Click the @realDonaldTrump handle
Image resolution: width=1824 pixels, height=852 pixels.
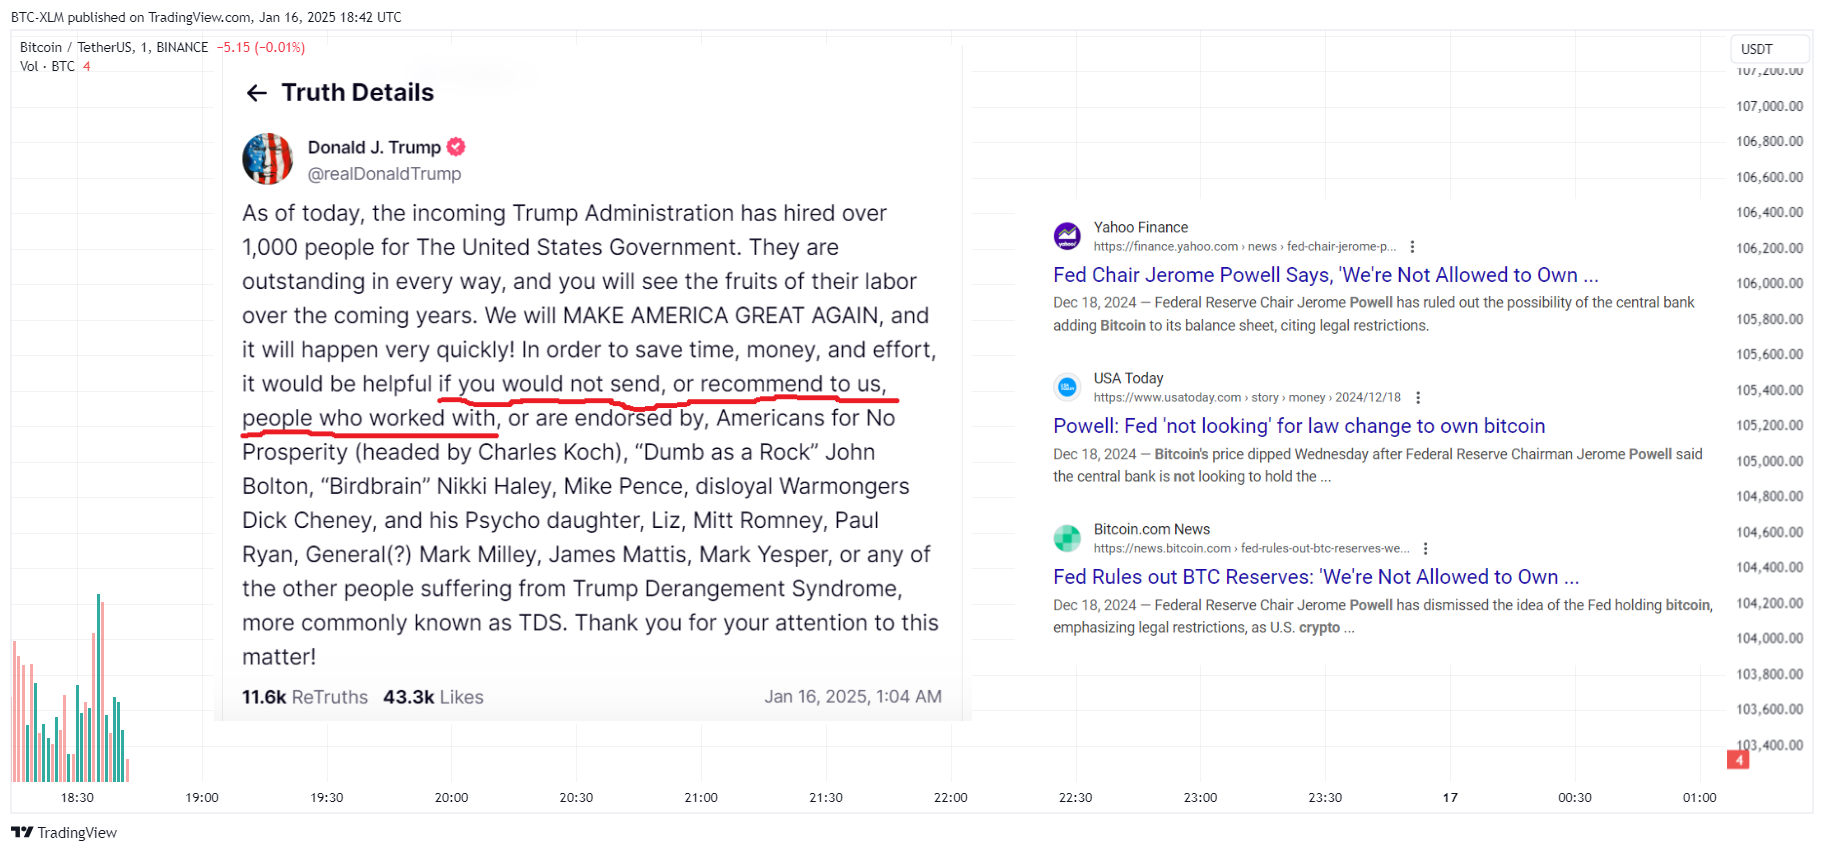point(384,174)
